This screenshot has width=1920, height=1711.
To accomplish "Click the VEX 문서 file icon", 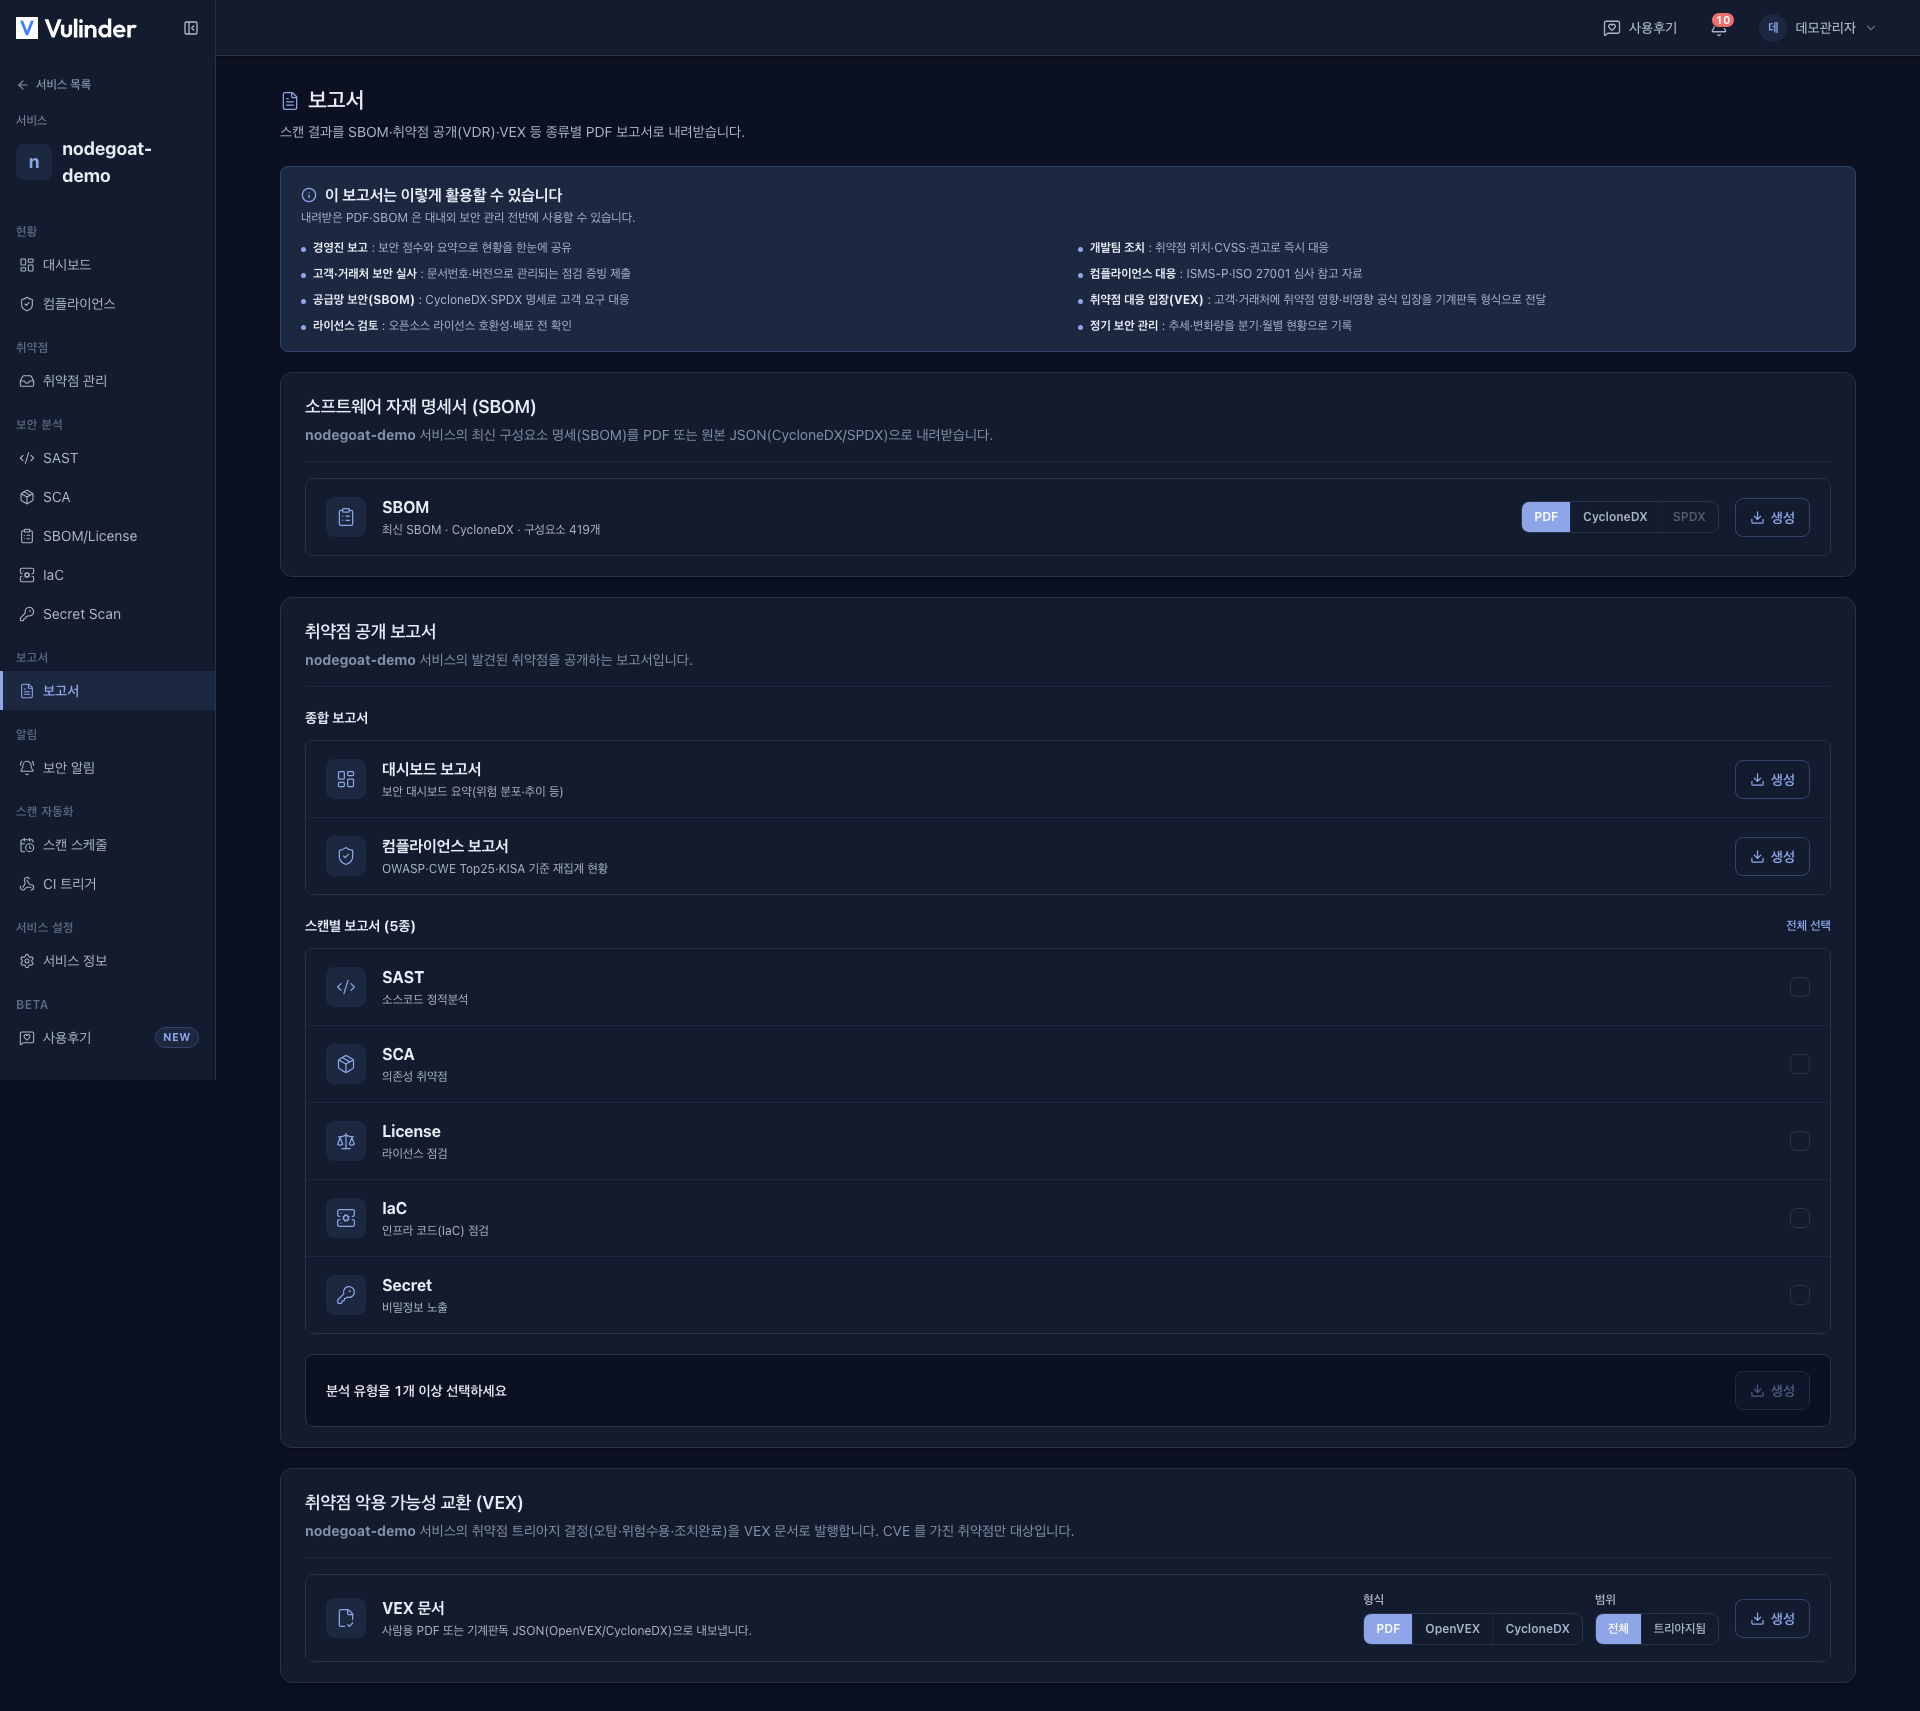I will pyautogui.click(x=346, y=1618).
